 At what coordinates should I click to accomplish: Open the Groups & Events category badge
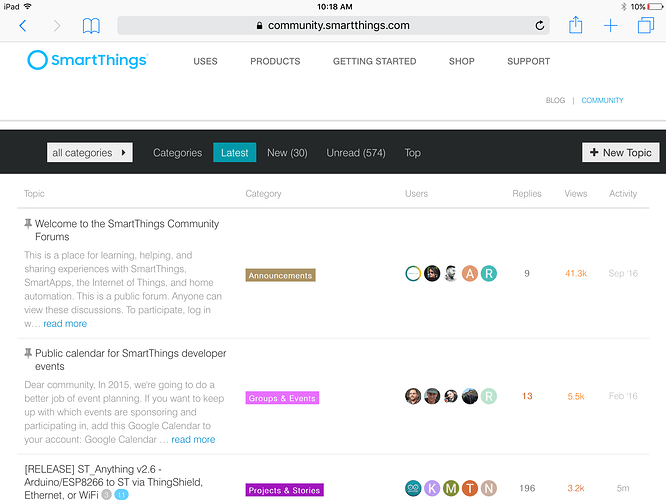pyautogui.click(x=282, y=398)
